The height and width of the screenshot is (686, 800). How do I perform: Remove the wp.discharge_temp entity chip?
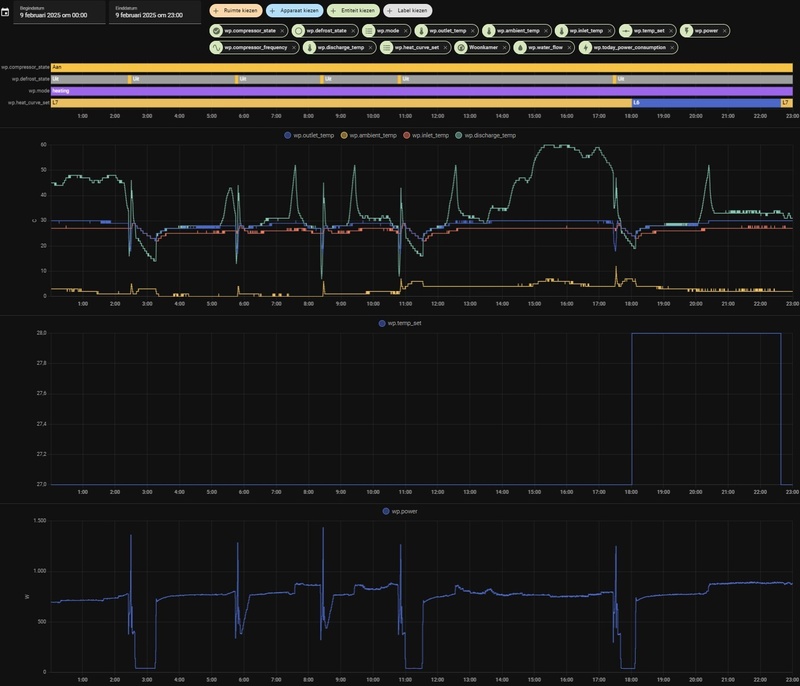[370, 47]
